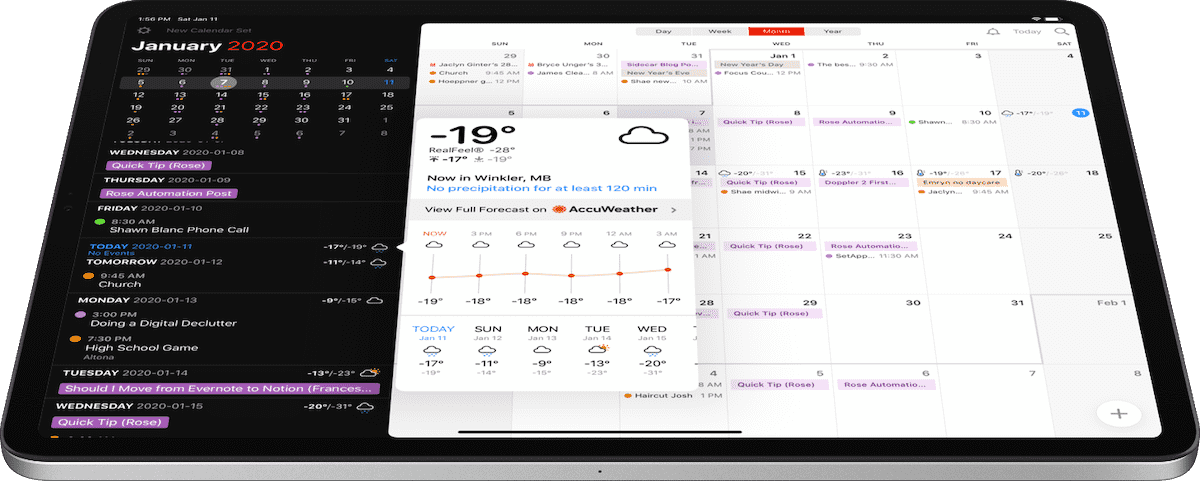Screen dimensions: 1200x481
Task: Click the Now in Winkler, MB location
Action: (x=487, y=177)
